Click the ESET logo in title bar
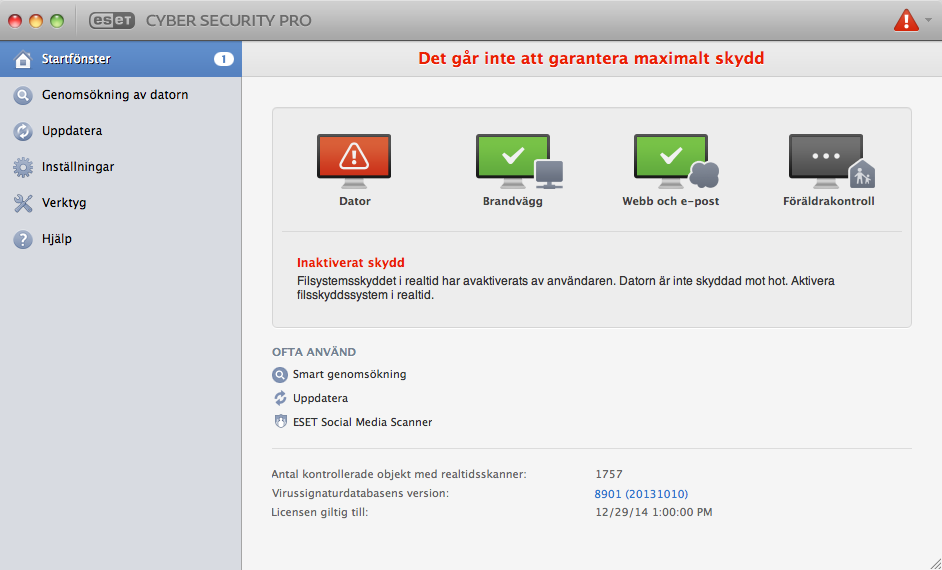This screenshot has height=570, width=942. 112,20
